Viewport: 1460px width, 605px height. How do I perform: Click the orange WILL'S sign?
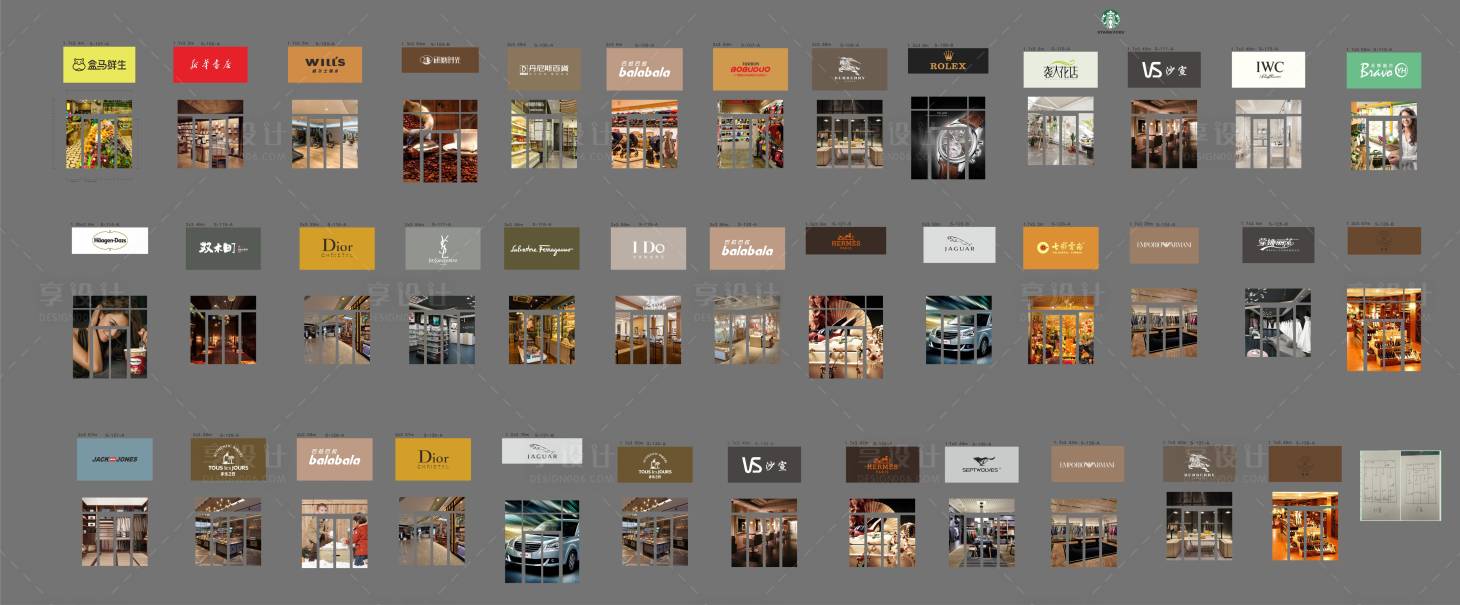coord(325,64)
